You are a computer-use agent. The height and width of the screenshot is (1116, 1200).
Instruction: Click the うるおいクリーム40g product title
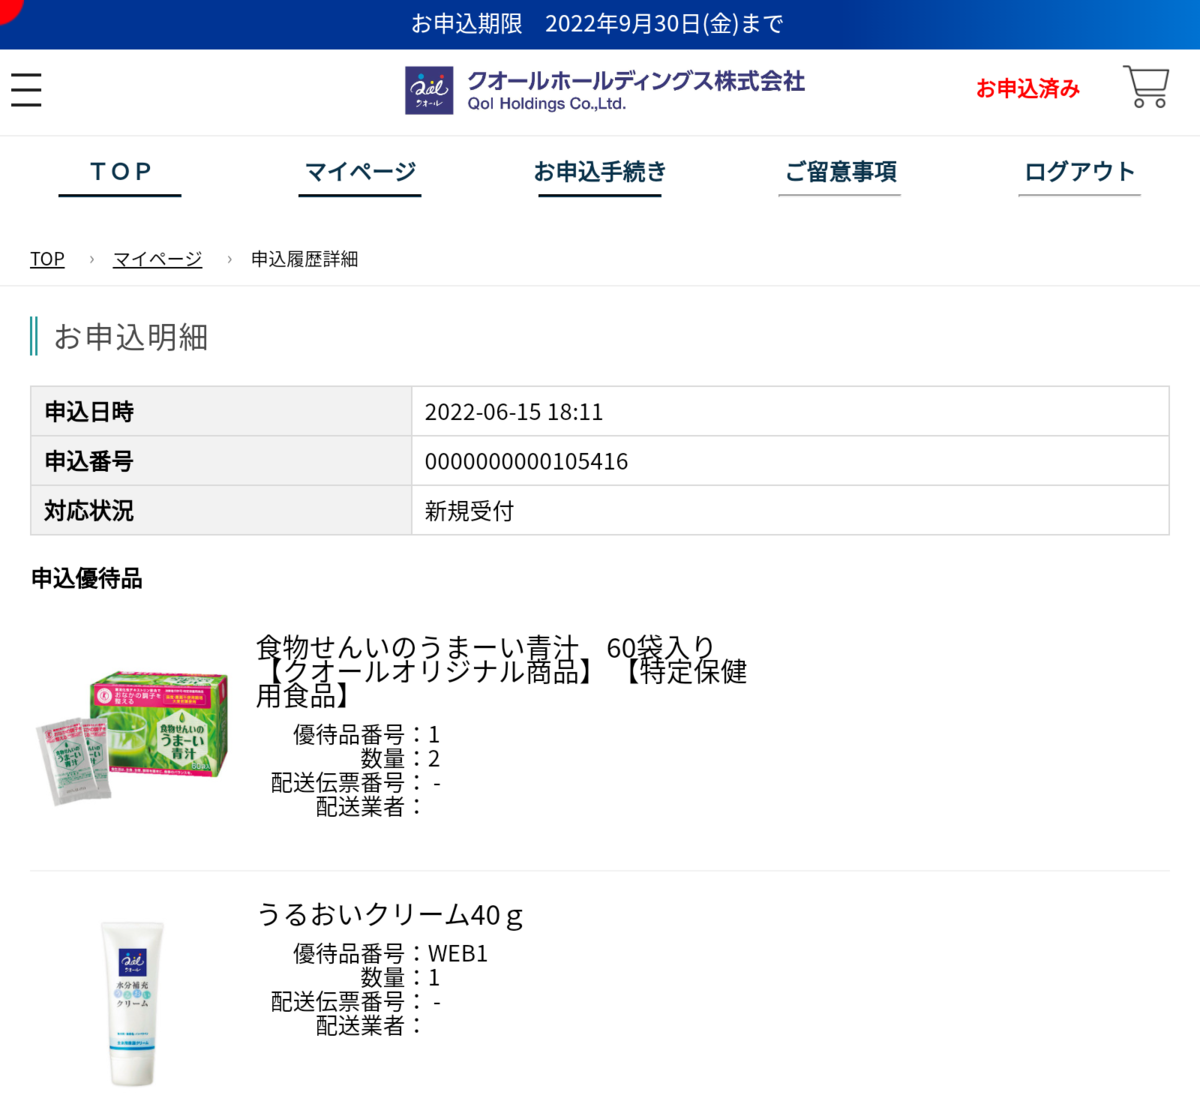pos(390,914)
